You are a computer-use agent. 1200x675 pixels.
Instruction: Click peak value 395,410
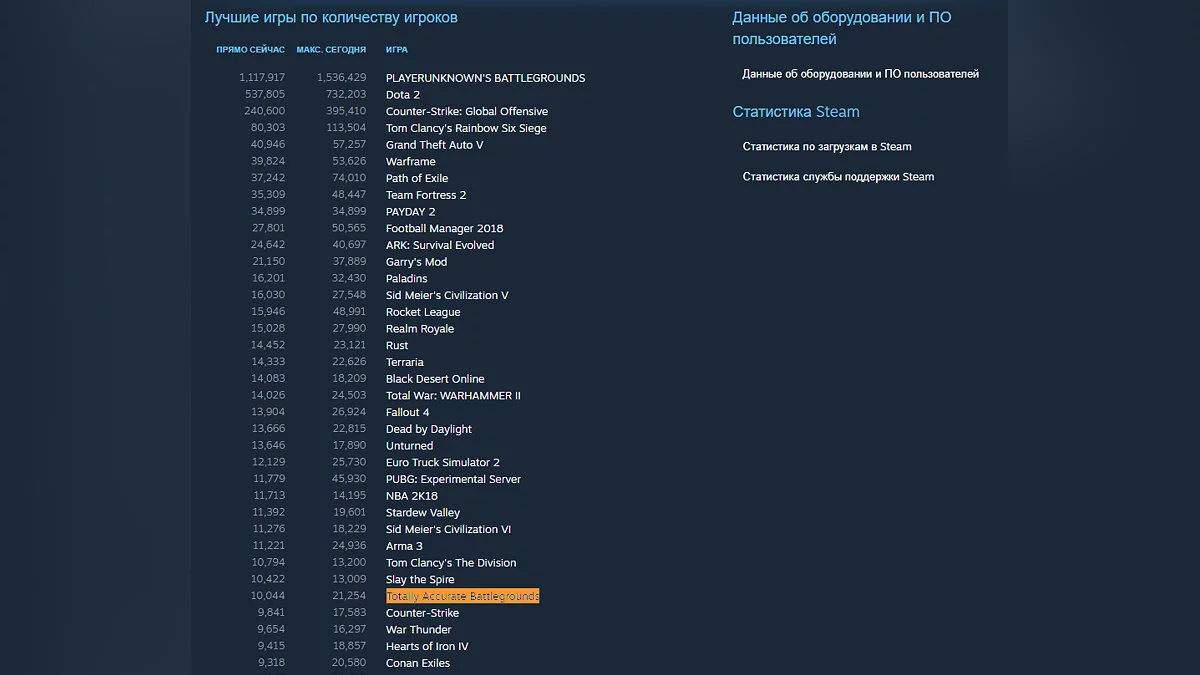tap(346, 111)
